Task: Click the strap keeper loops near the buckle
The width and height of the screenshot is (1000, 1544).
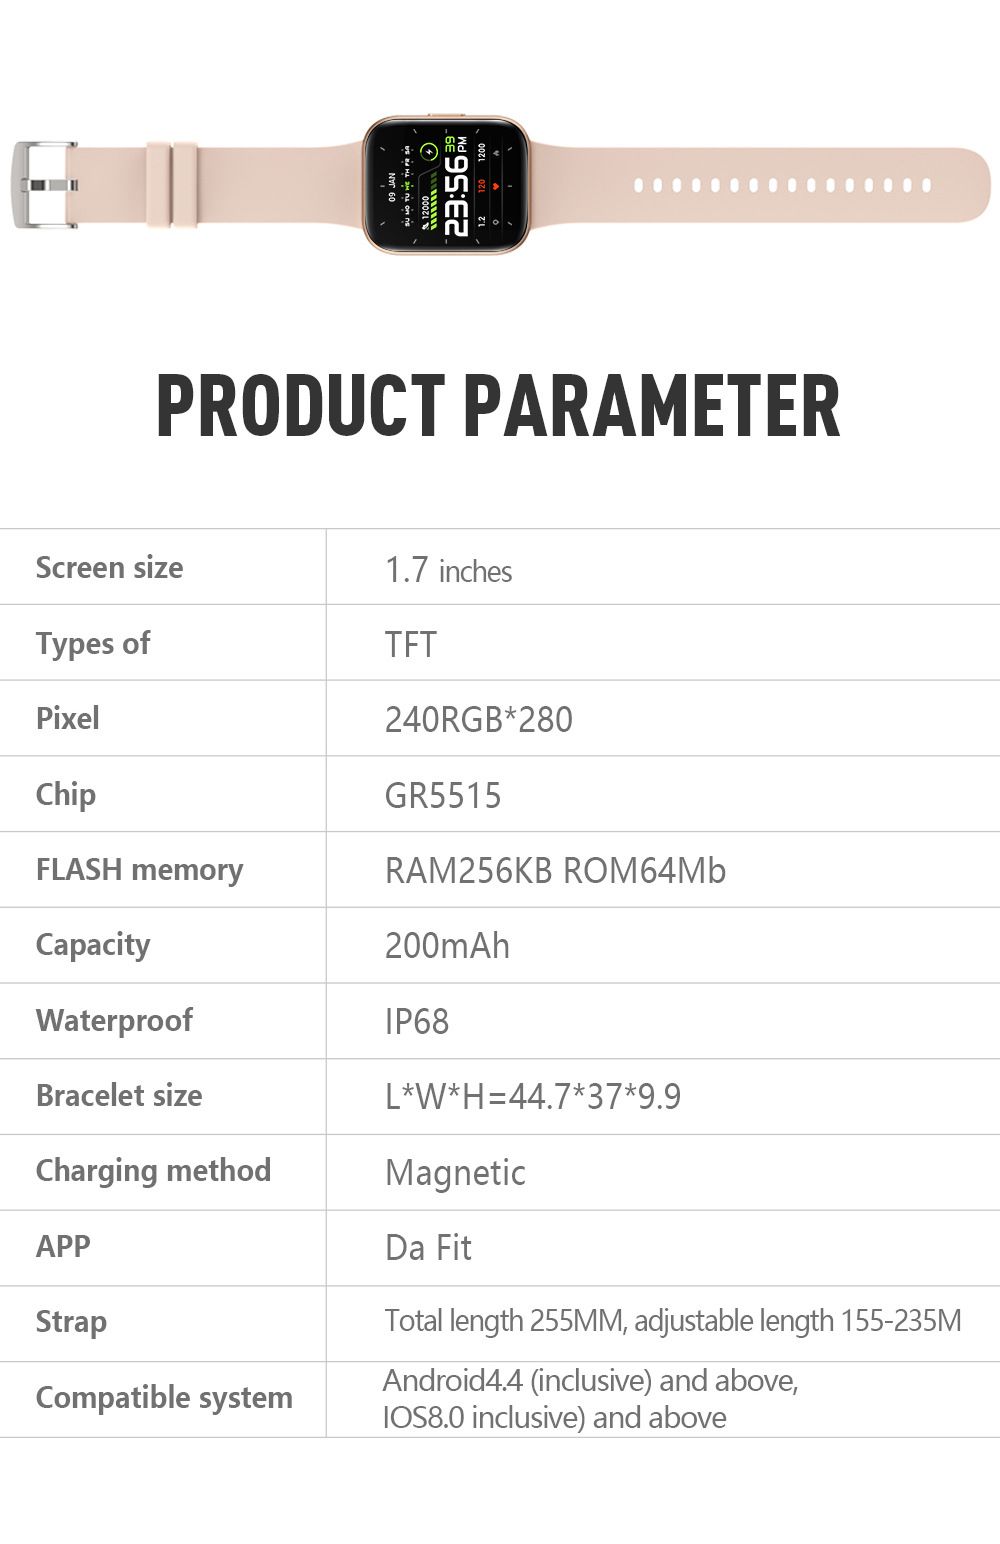Action: [172, 185]
